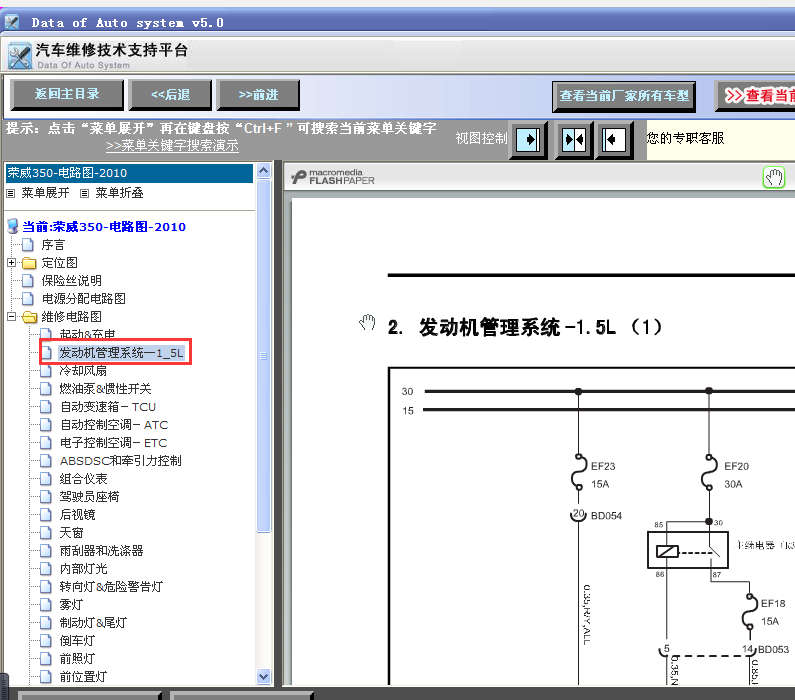Open 后视镜 diagram

pyautogui.click(x=78, y=514)
